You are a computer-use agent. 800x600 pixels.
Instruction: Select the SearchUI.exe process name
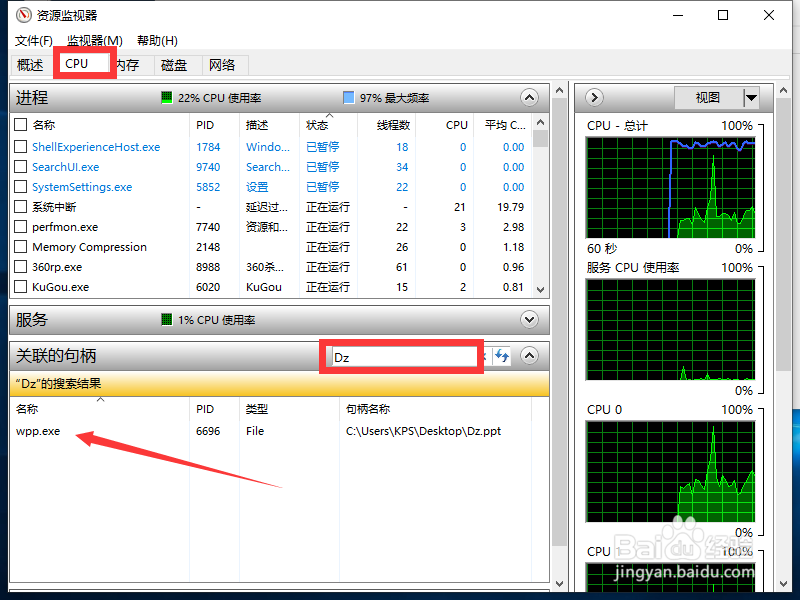[65, 167]
